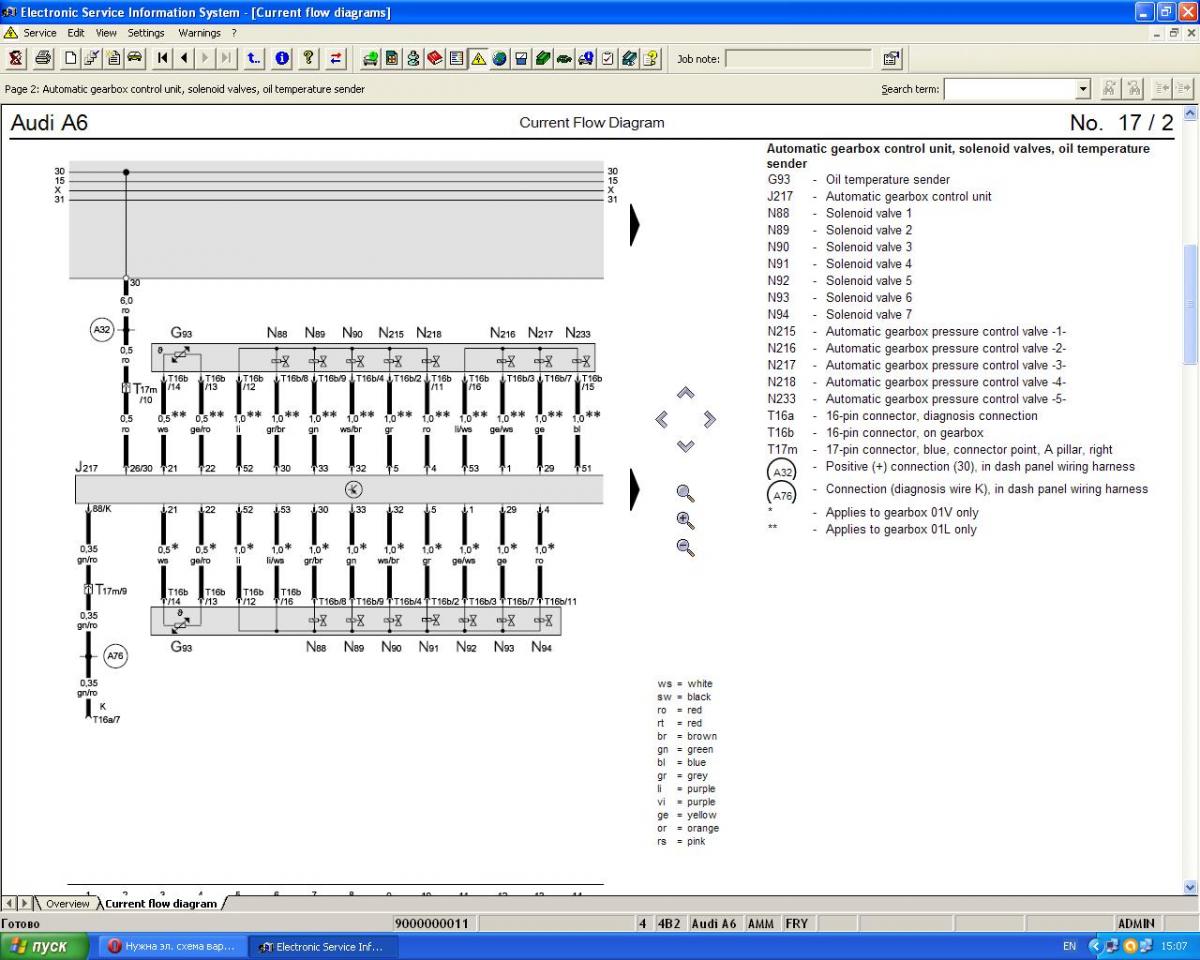Open the Service menu
The height and width of the screenshot is (960, 1200).
[x=40, y=33]
